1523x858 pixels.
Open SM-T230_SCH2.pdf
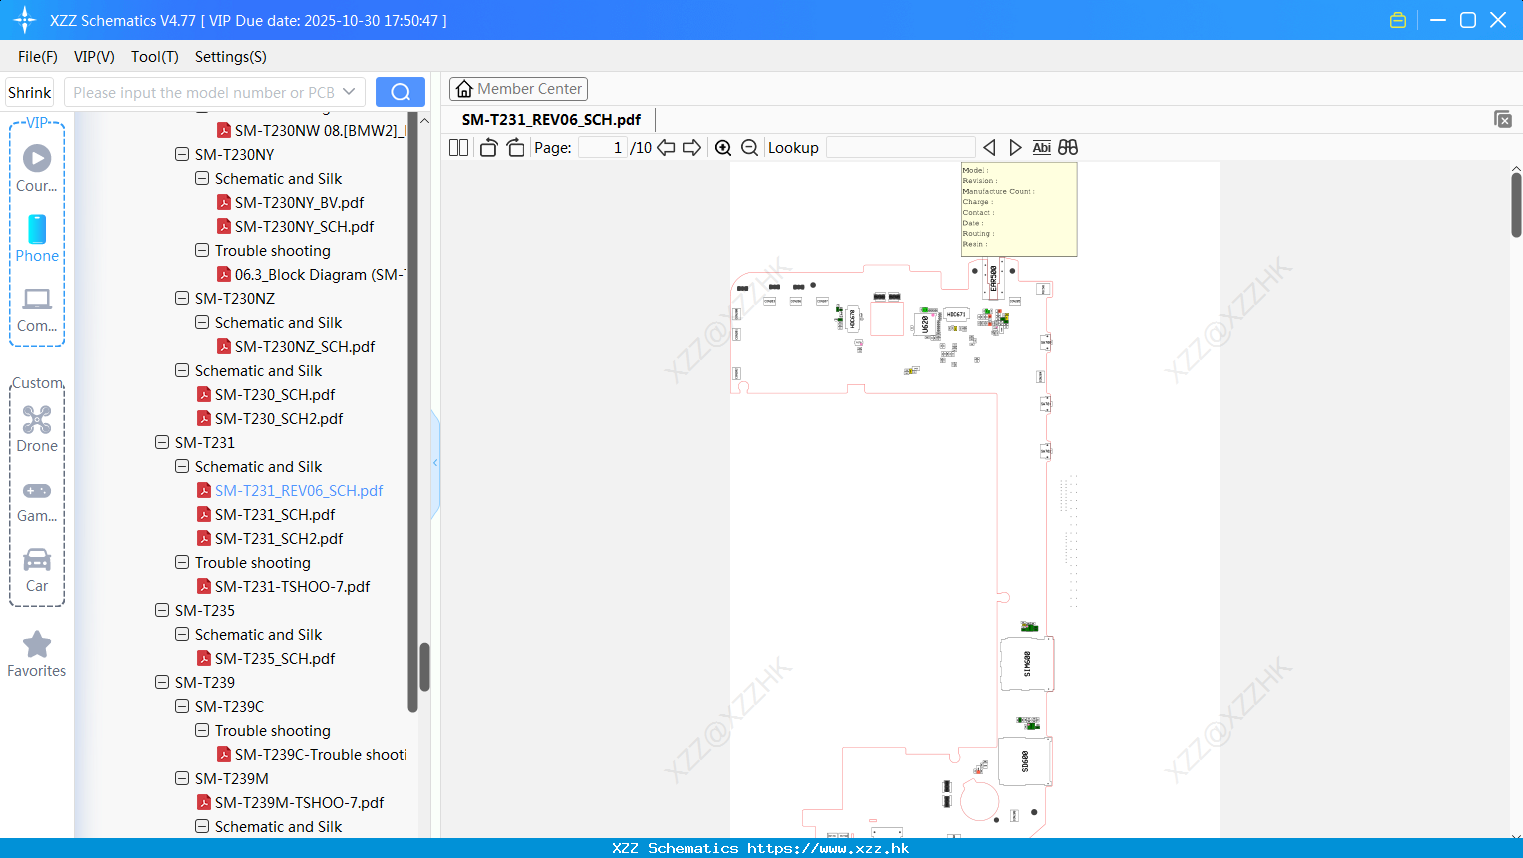[x=279, y=418]
